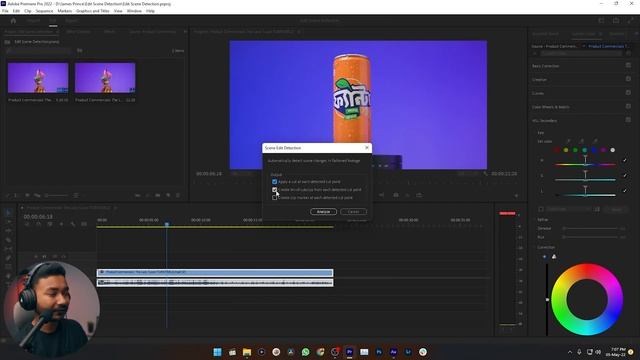Open Program Monitor button editor plus icon
Screen dimensions: 640x360
516,196
